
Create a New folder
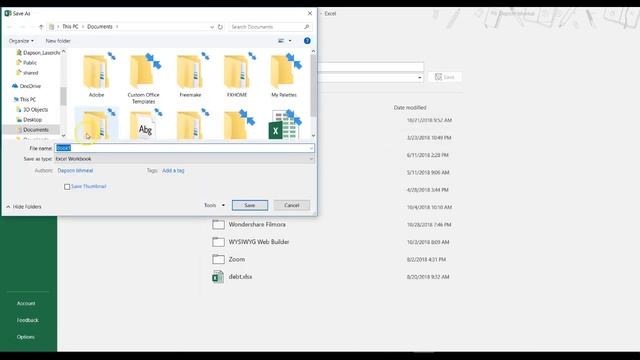[58, 41]
